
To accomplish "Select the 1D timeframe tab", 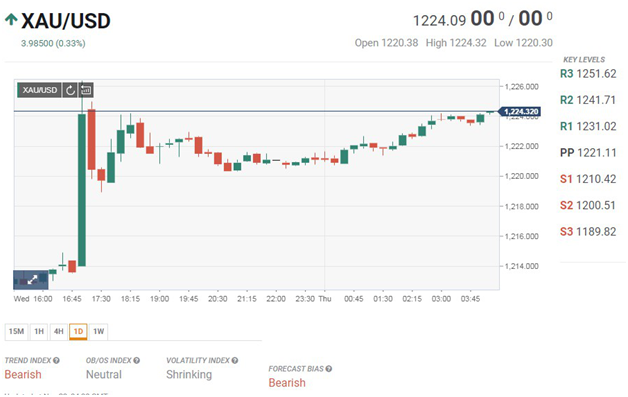I will [x=78, y=331].
